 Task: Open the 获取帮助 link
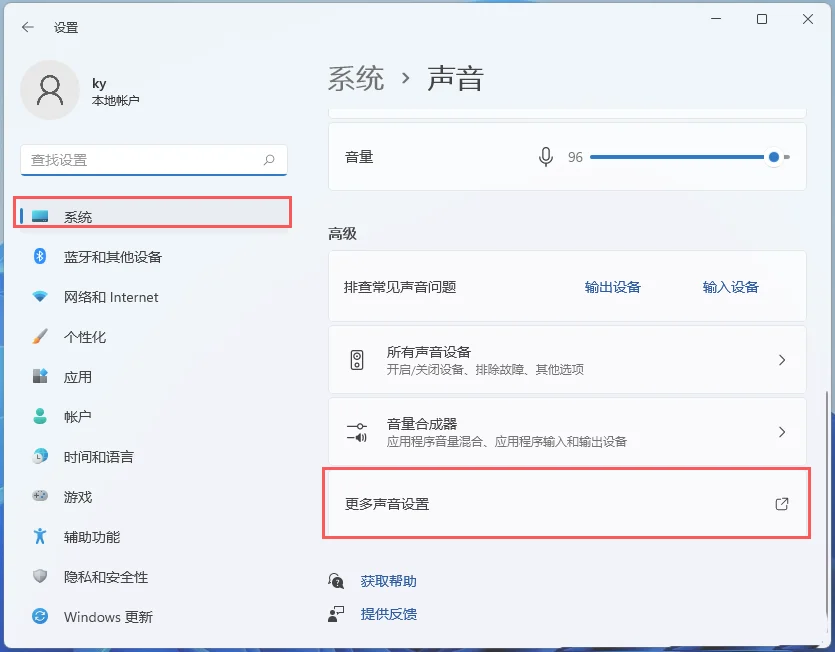pos(388,581)
